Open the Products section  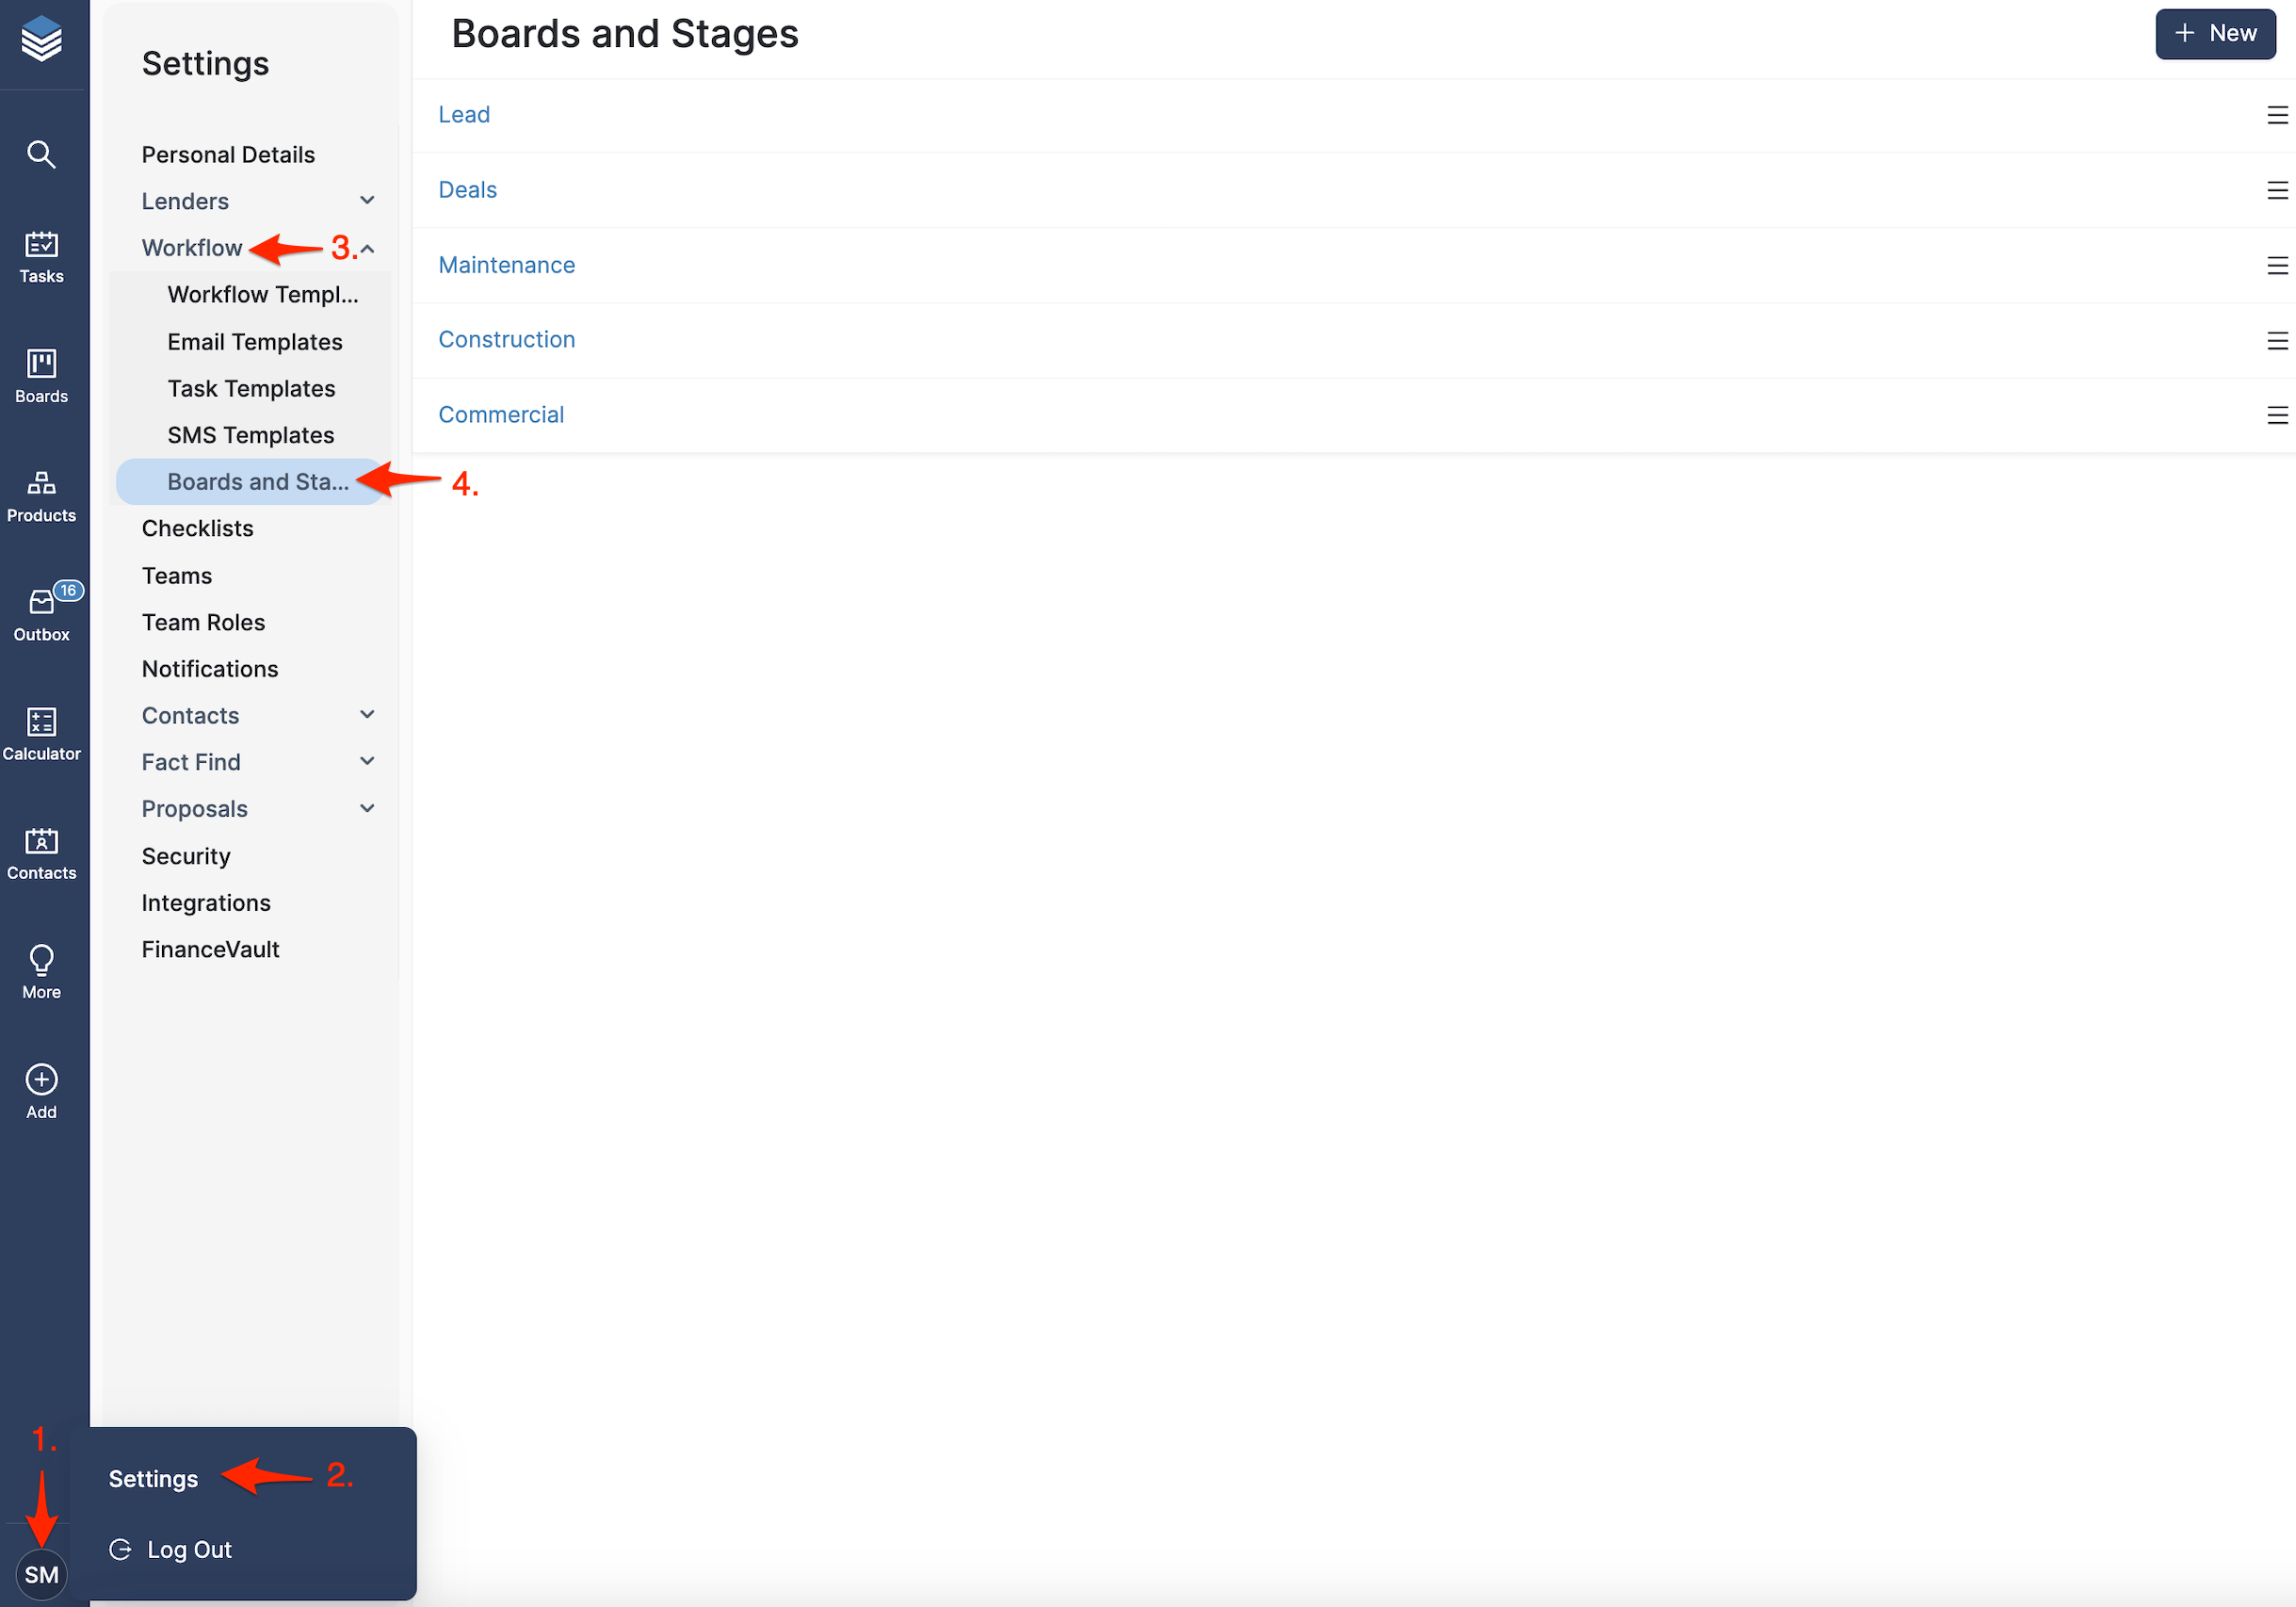tap(40, 493)
